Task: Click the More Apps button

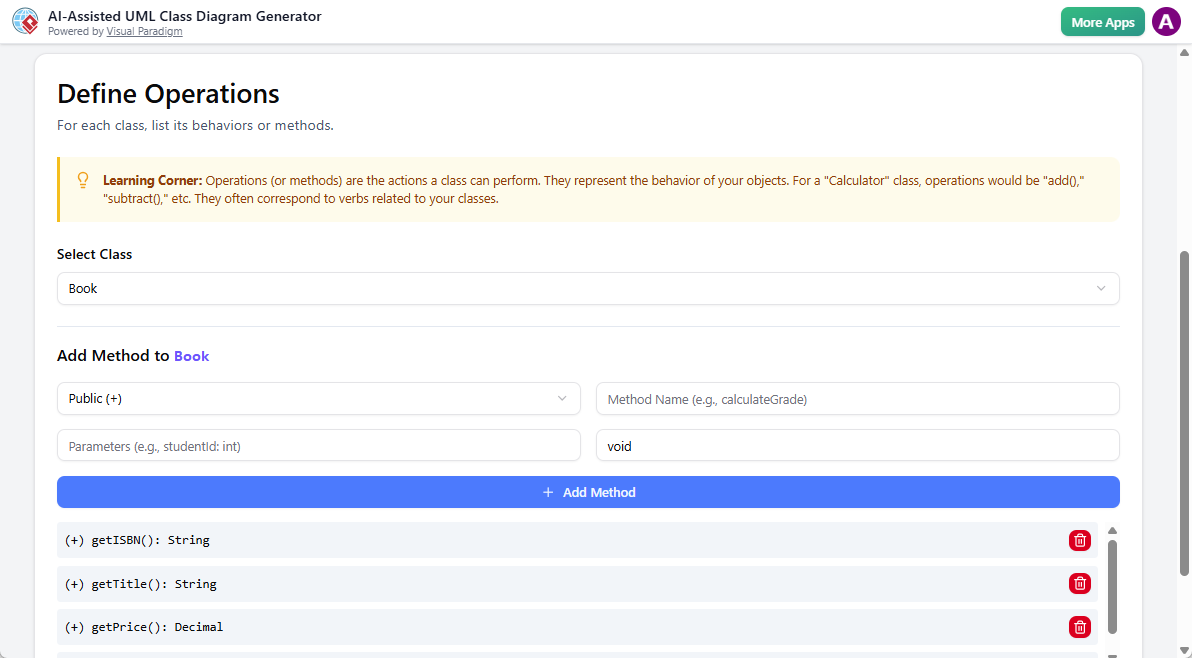Action: tap(1102, 20)
